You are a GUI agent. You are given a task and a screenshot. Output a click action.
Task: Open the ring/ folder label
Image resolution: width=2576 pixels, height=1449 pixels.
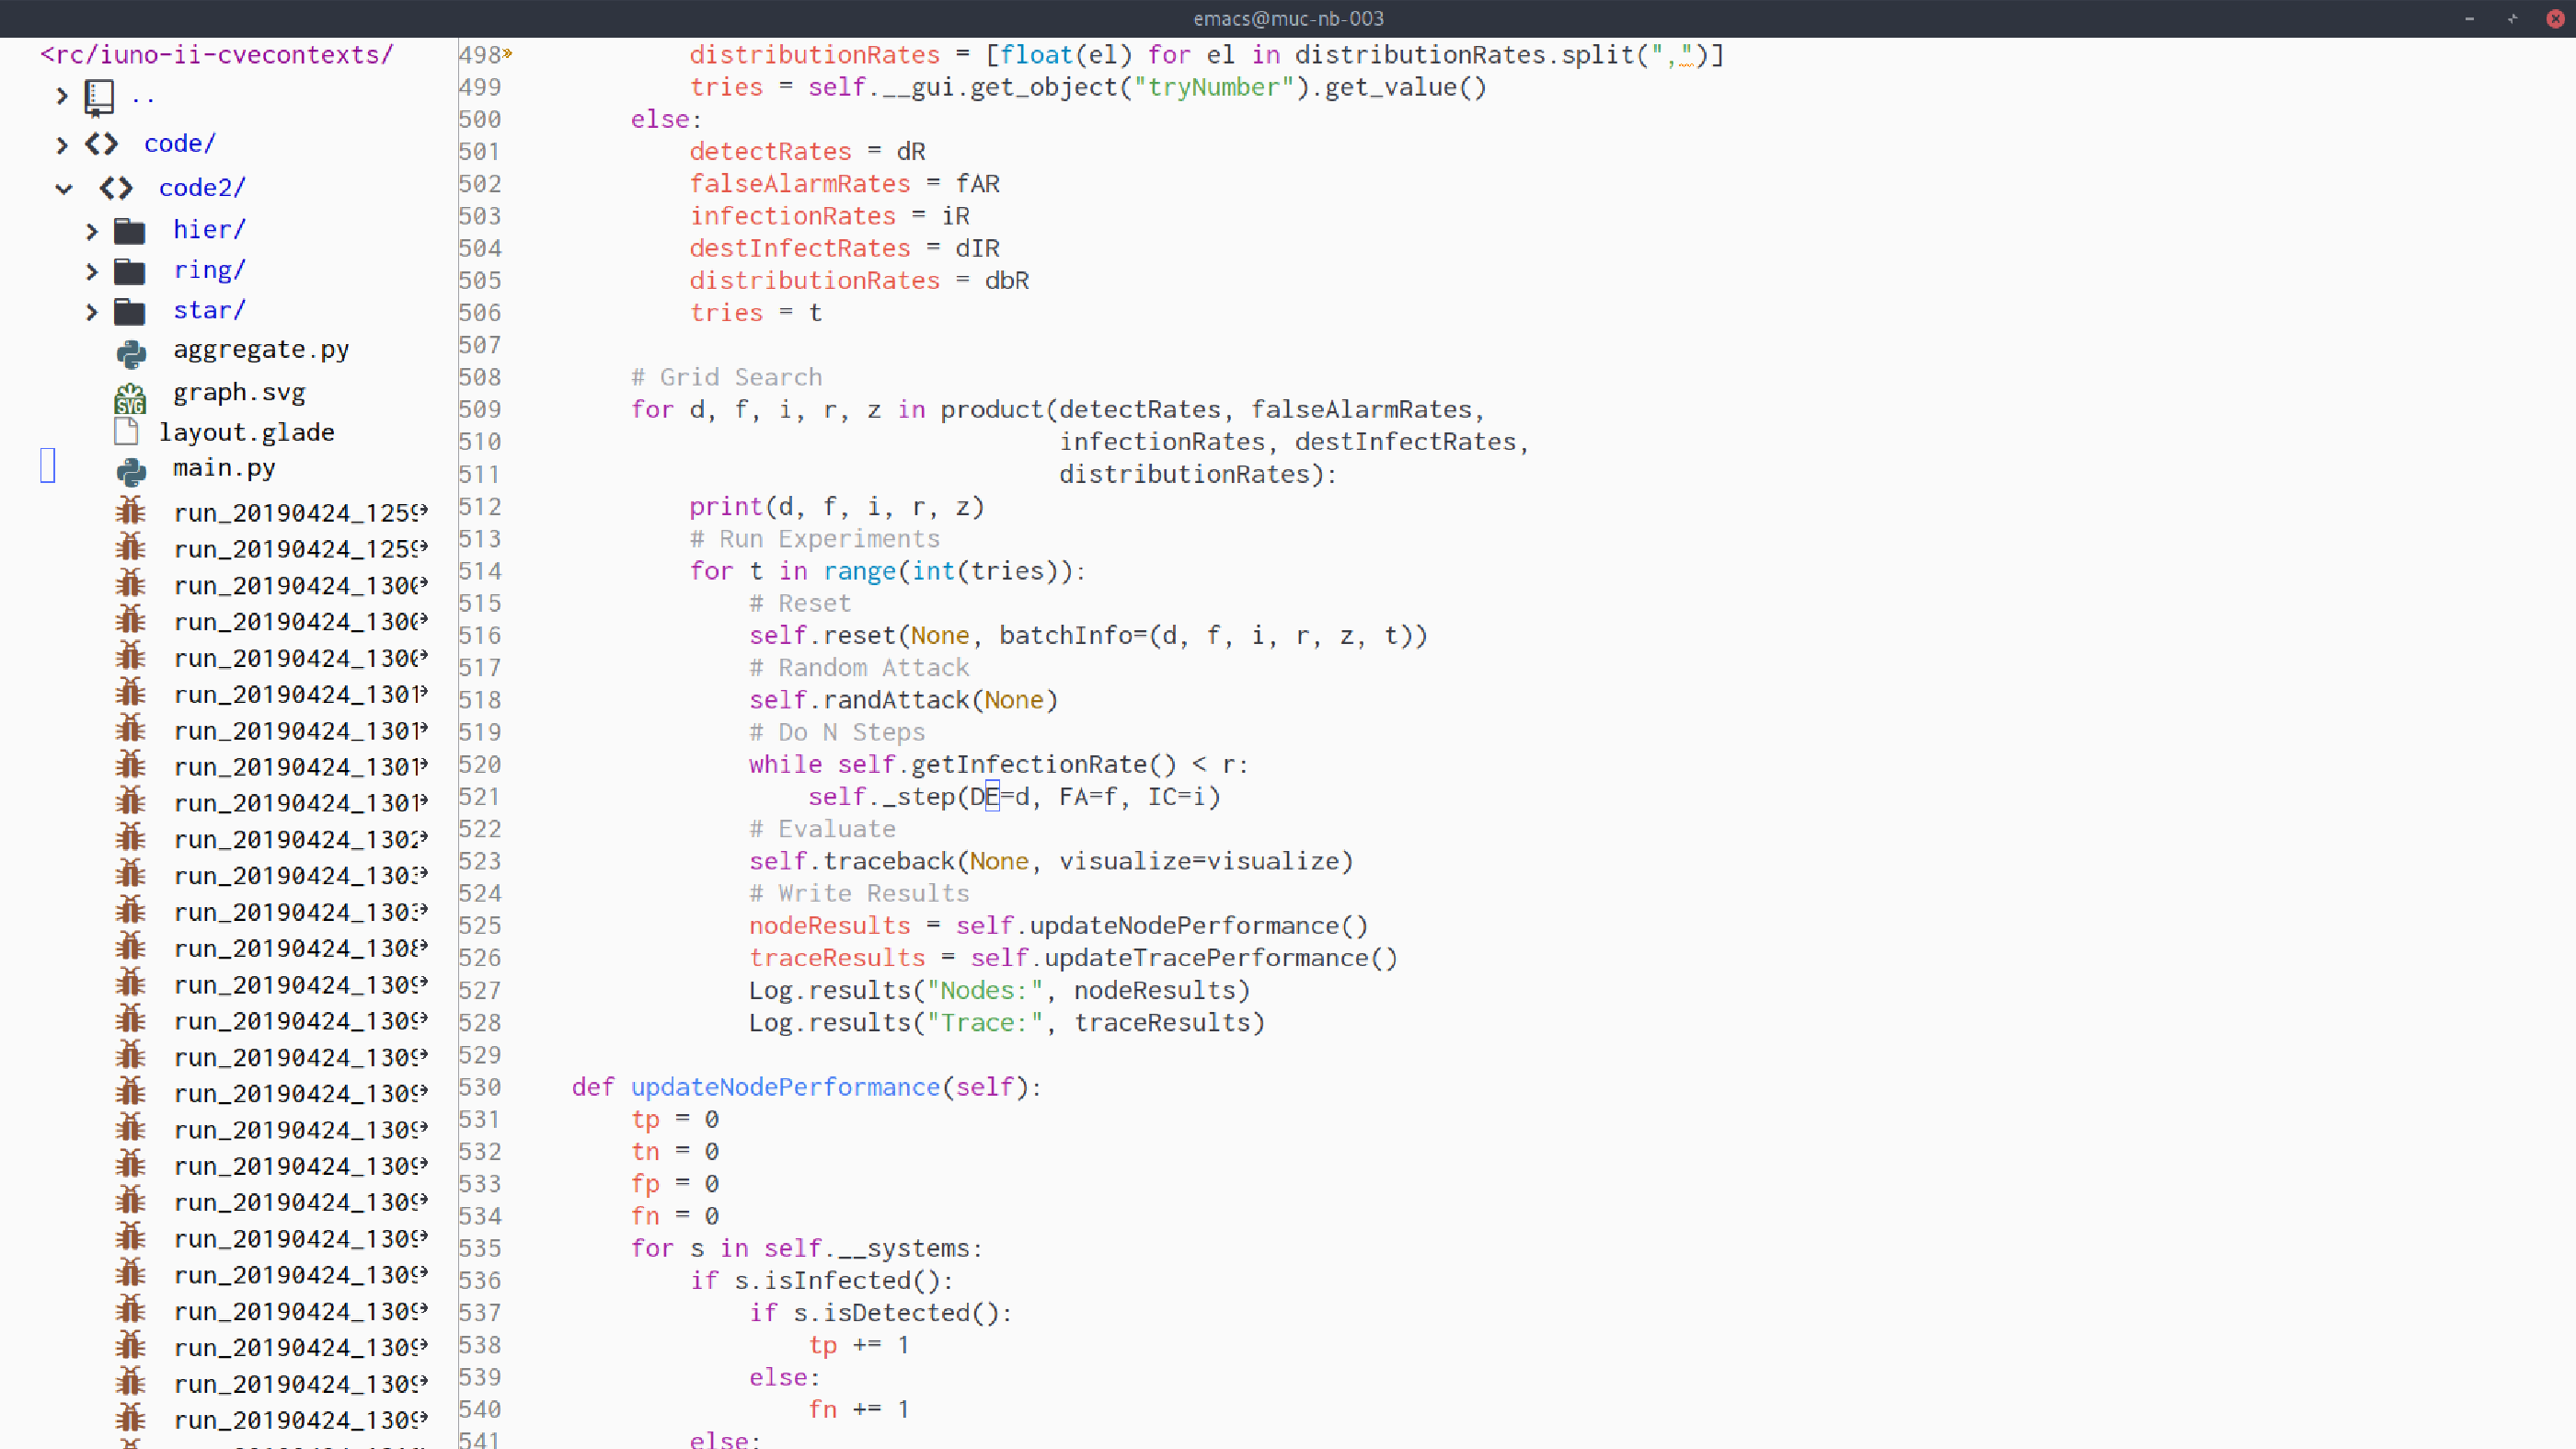click(209, 271)
